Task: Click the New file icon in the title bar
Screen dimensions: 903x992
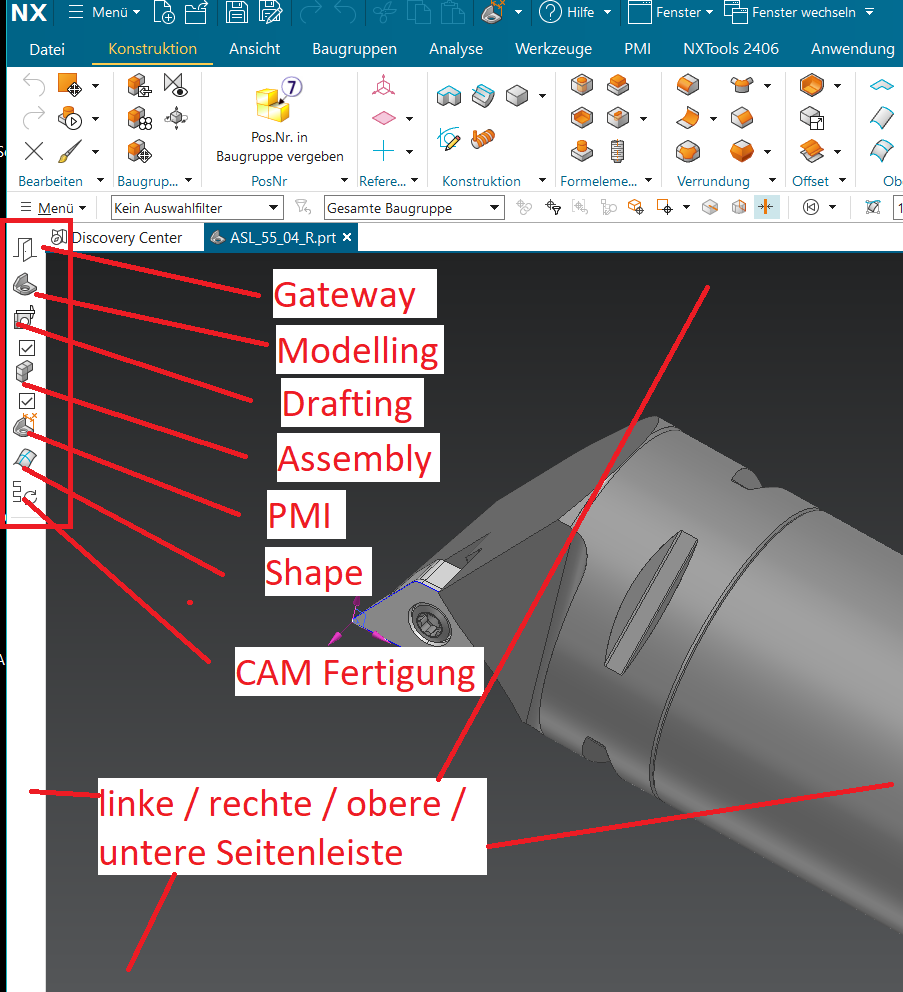Action: [x=165, y=12]
